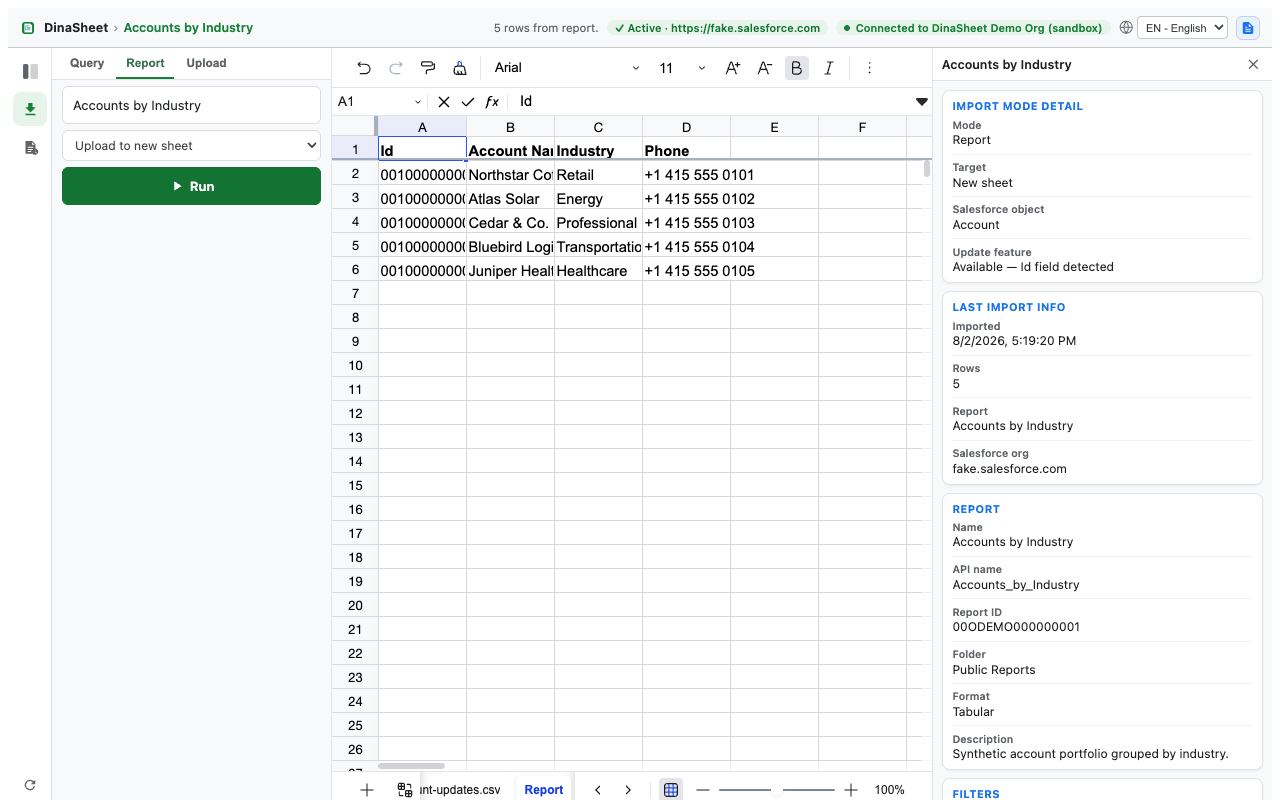The image size is (1280, 800).
Task: Open the Upload to new sheet dropdown
Action: coord(191,145)
